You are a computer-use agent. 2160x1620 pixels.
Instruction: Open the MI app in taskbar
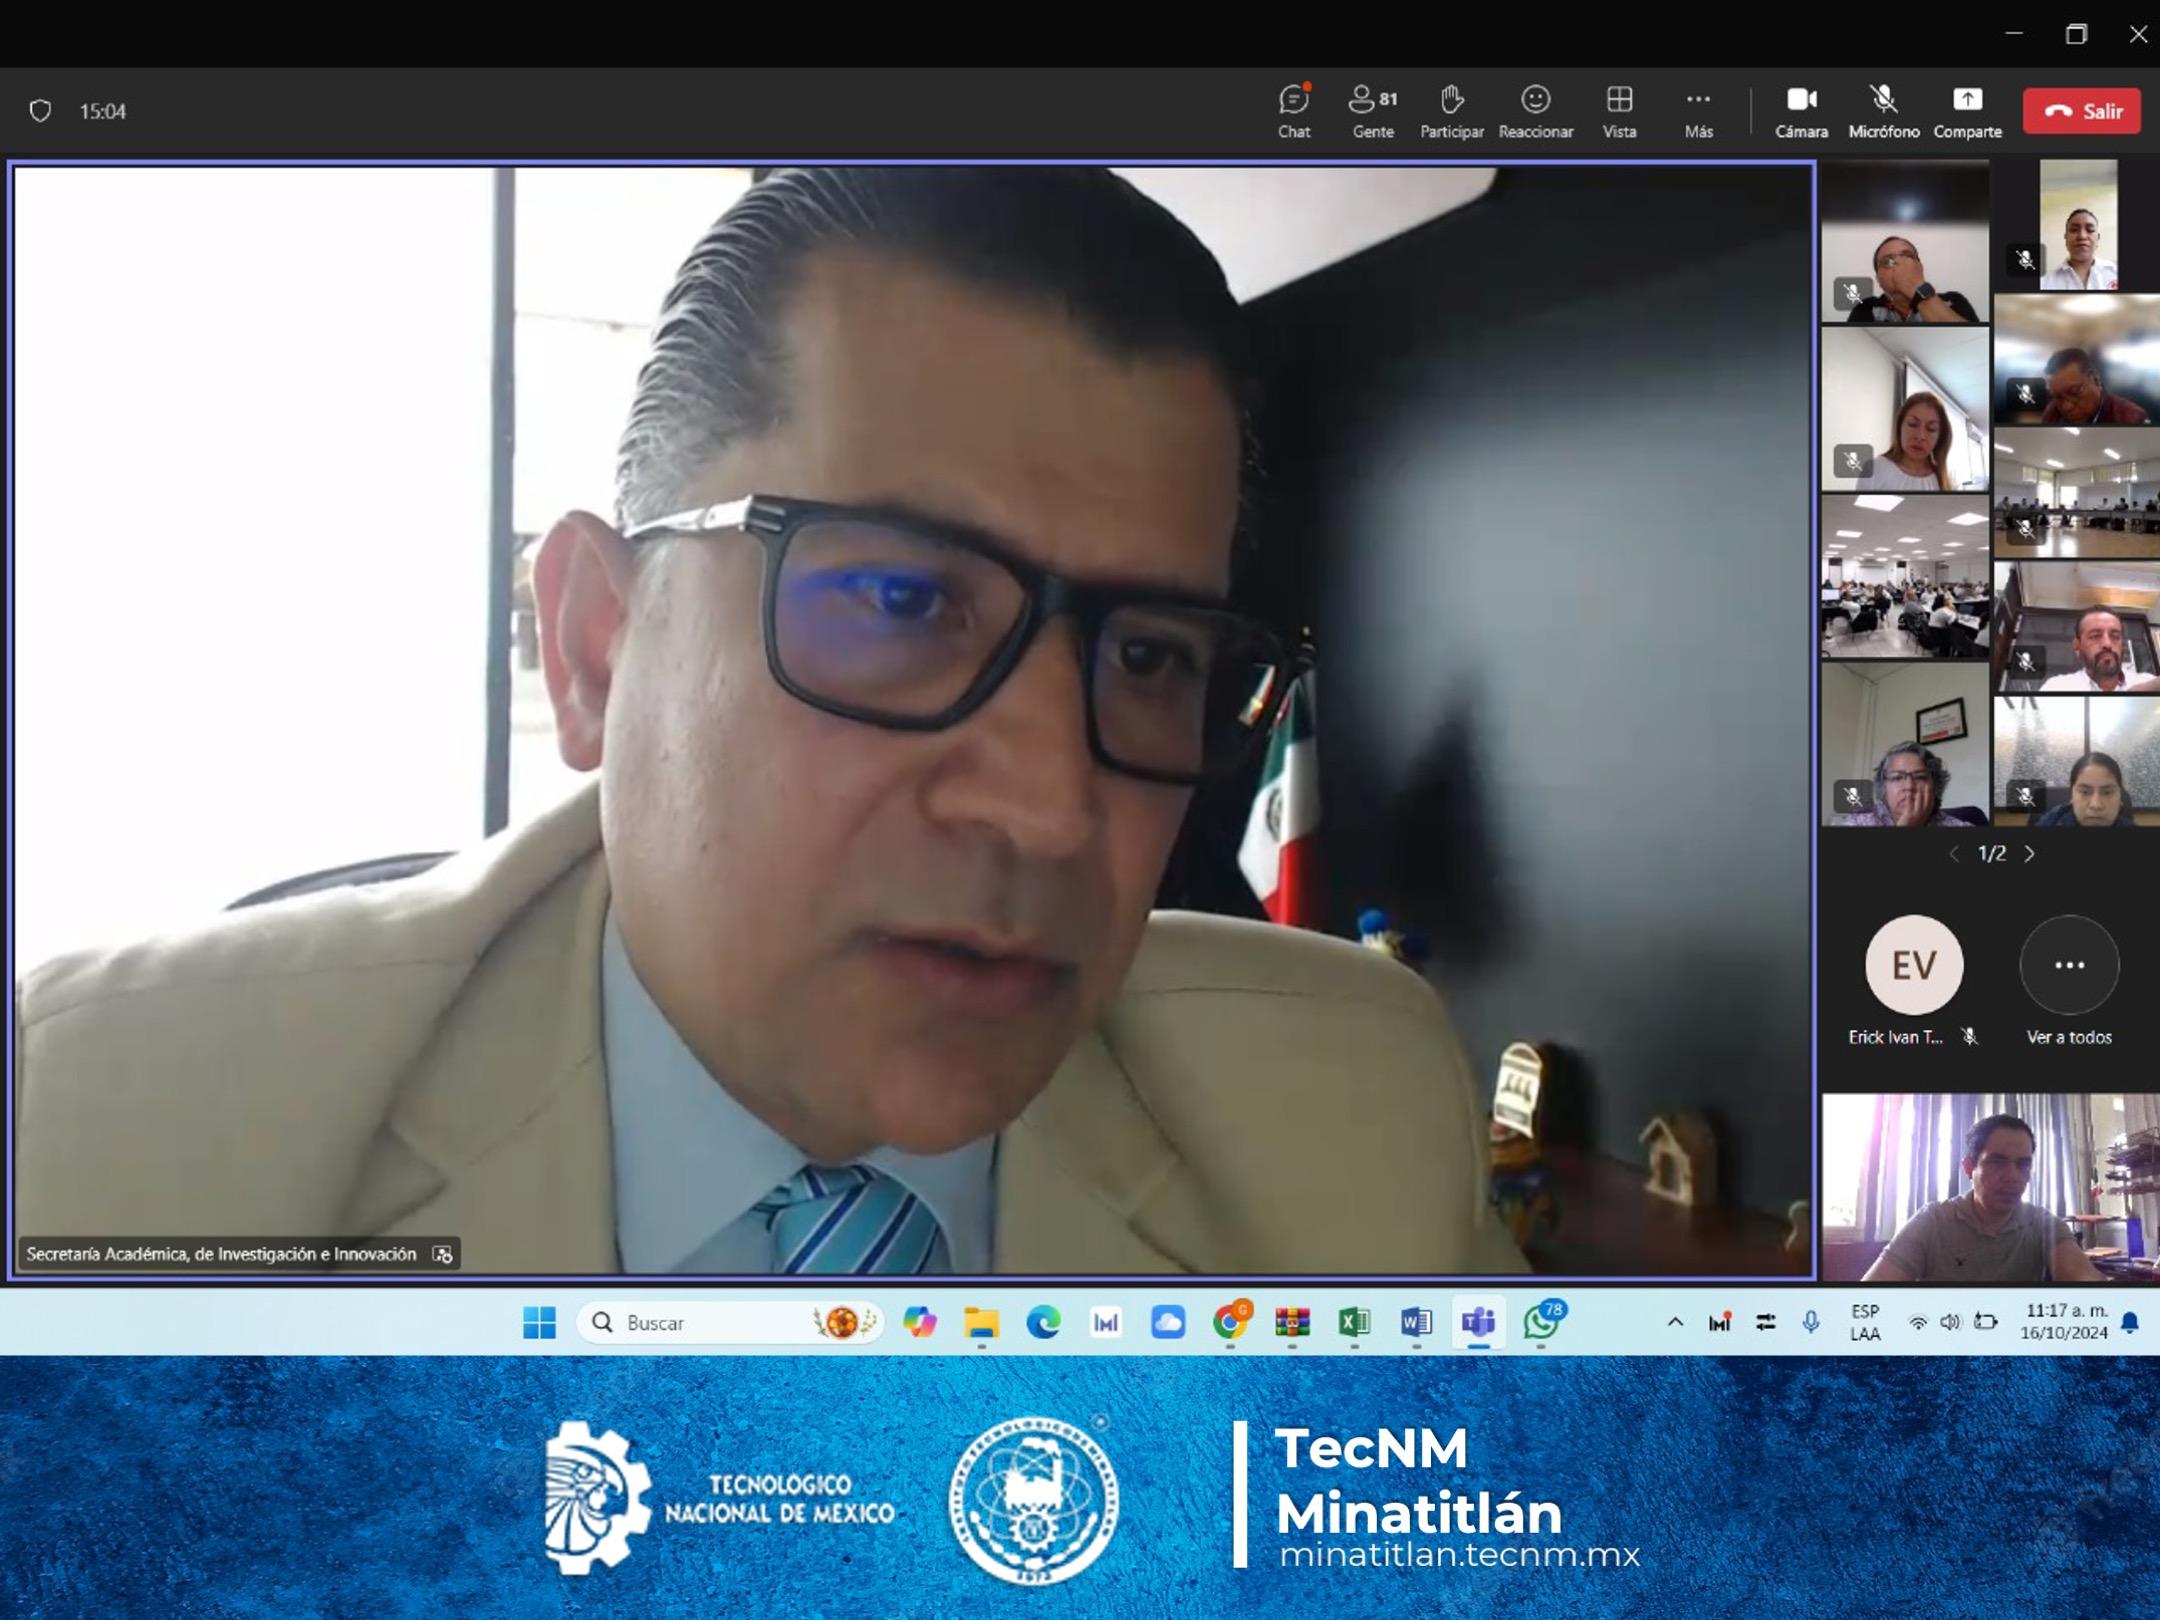(1105, 1322)
